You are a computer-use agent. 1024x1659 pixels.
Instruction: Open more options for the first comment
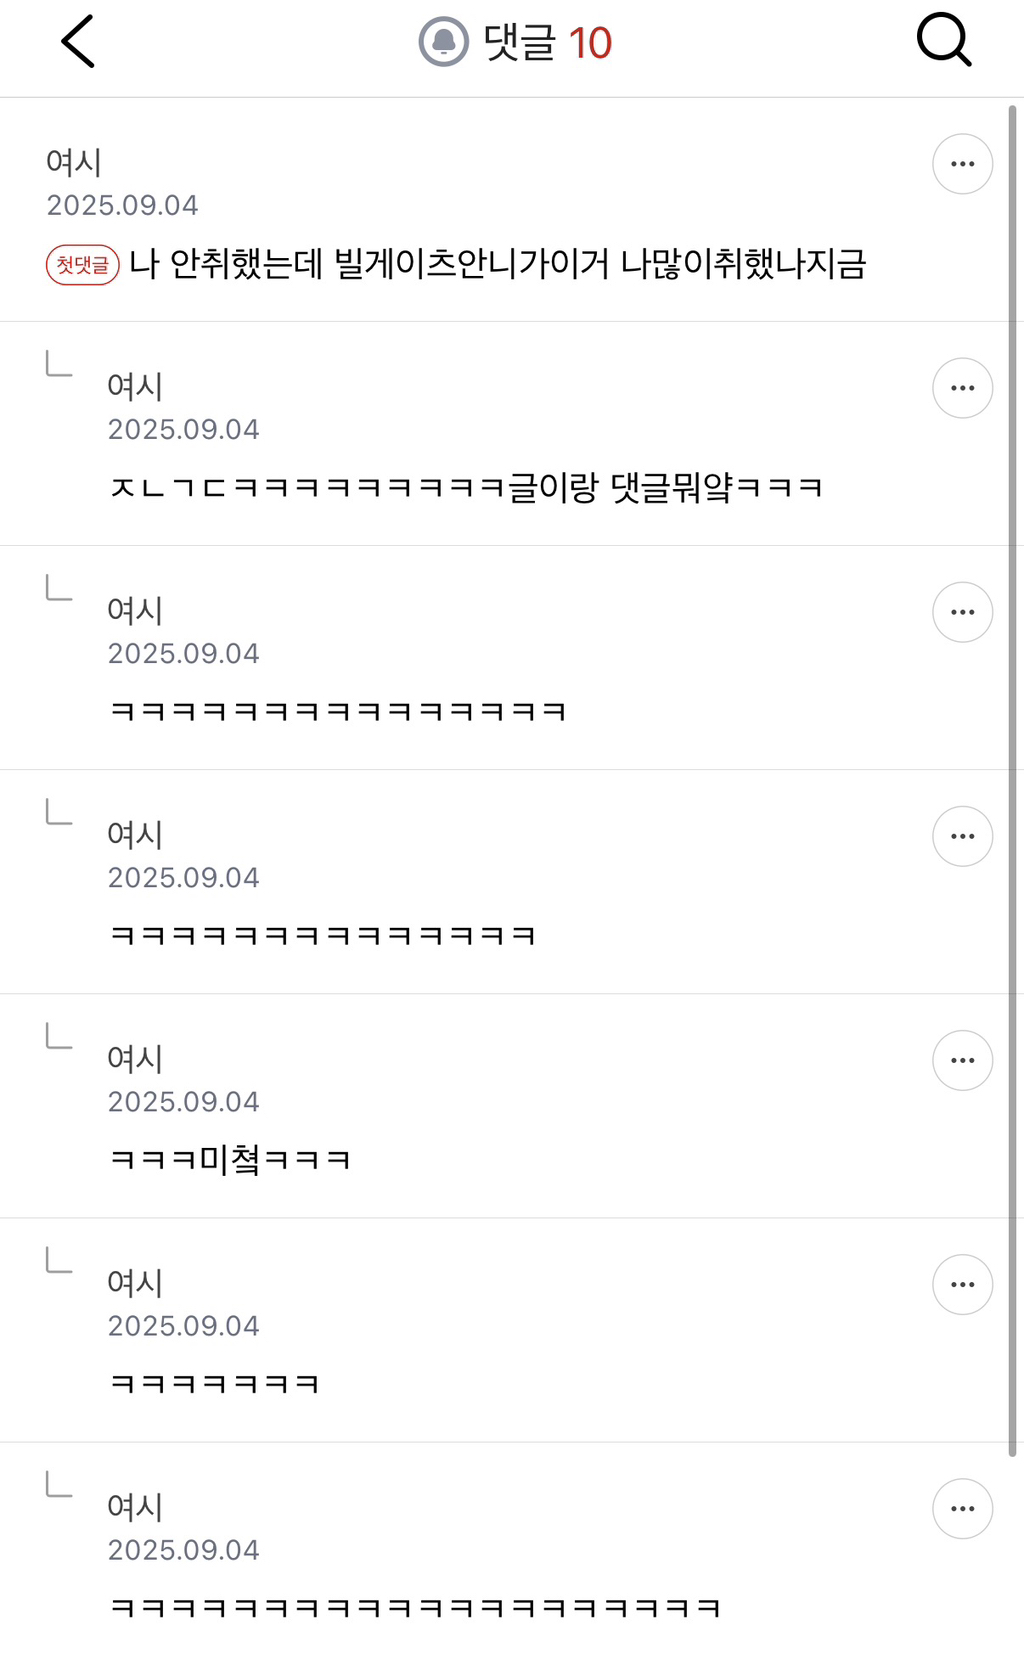click(962, 164)
